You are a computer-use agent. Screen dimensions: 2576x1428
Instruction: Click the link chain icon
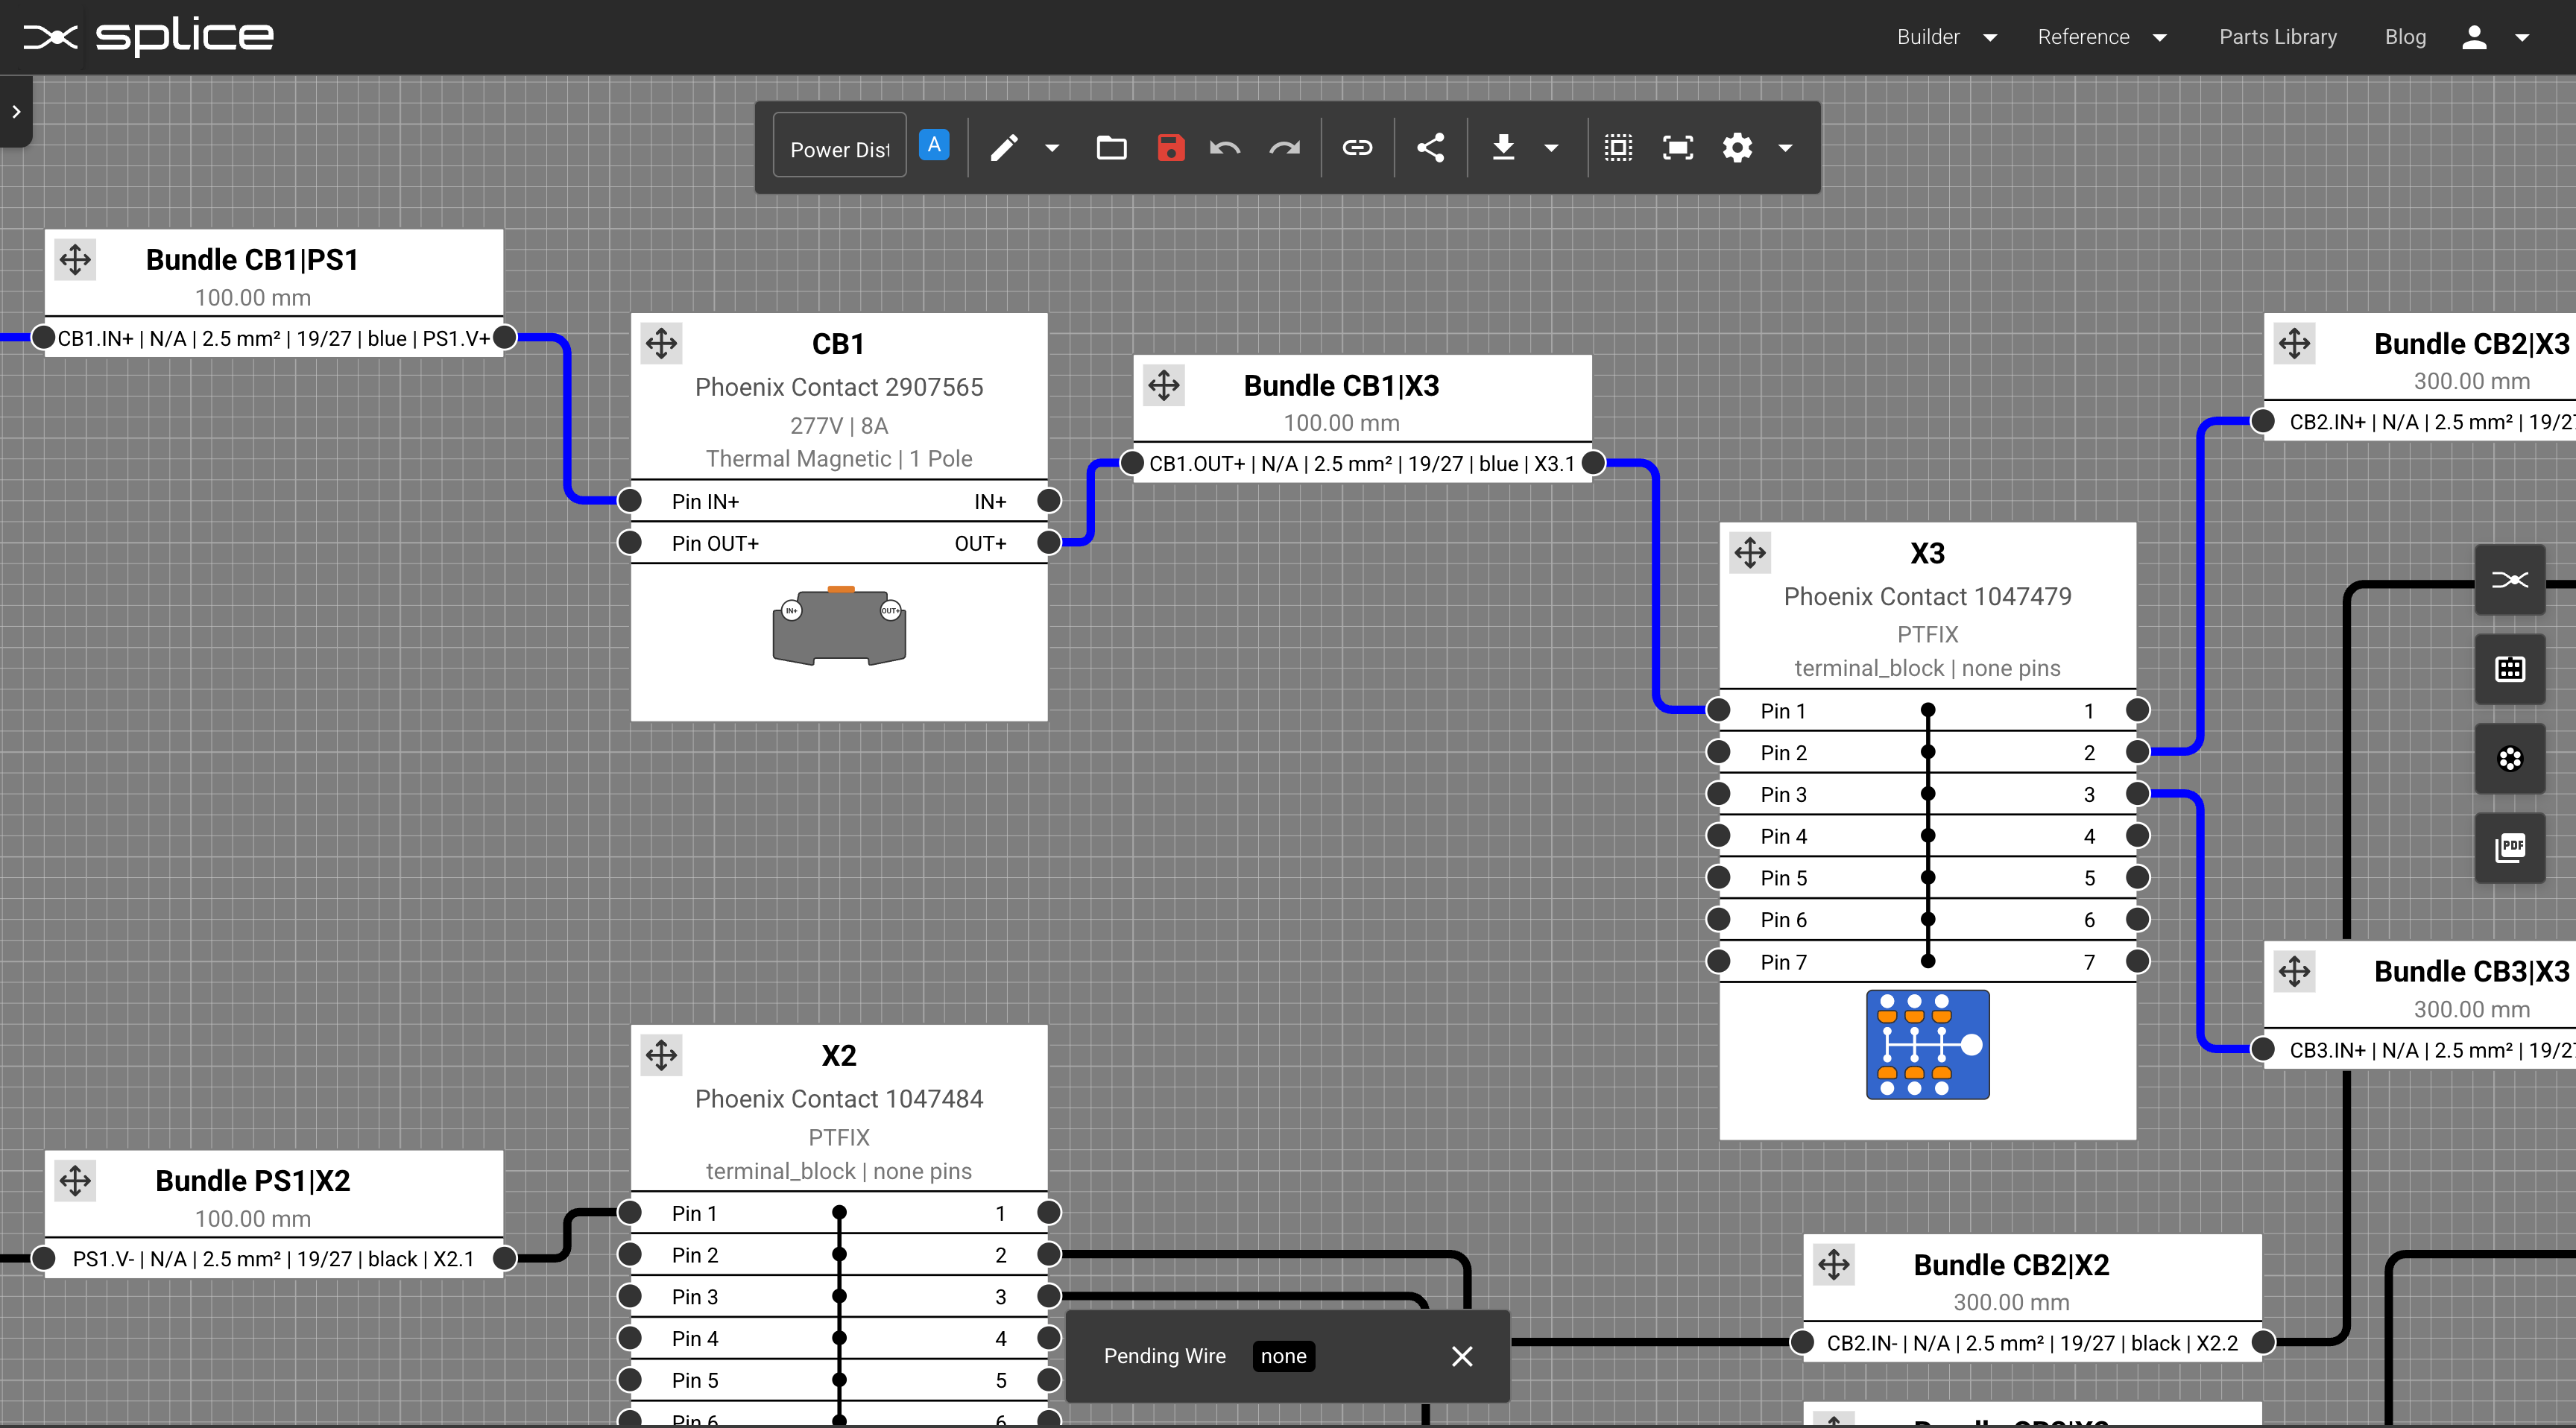coord(1357,148)
